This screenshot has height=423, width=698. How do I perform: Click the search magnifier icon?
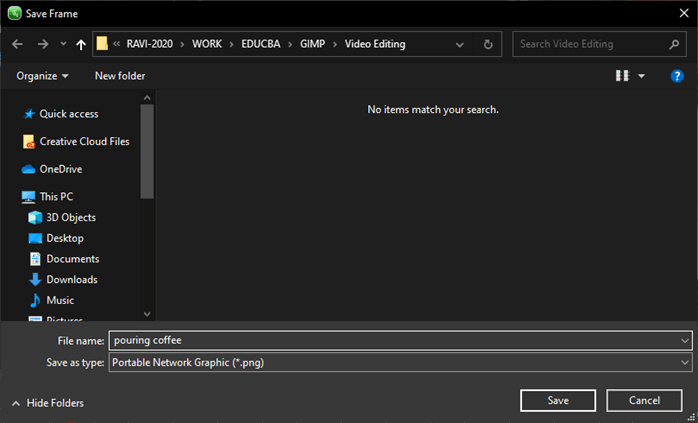(x=674, y=44)
